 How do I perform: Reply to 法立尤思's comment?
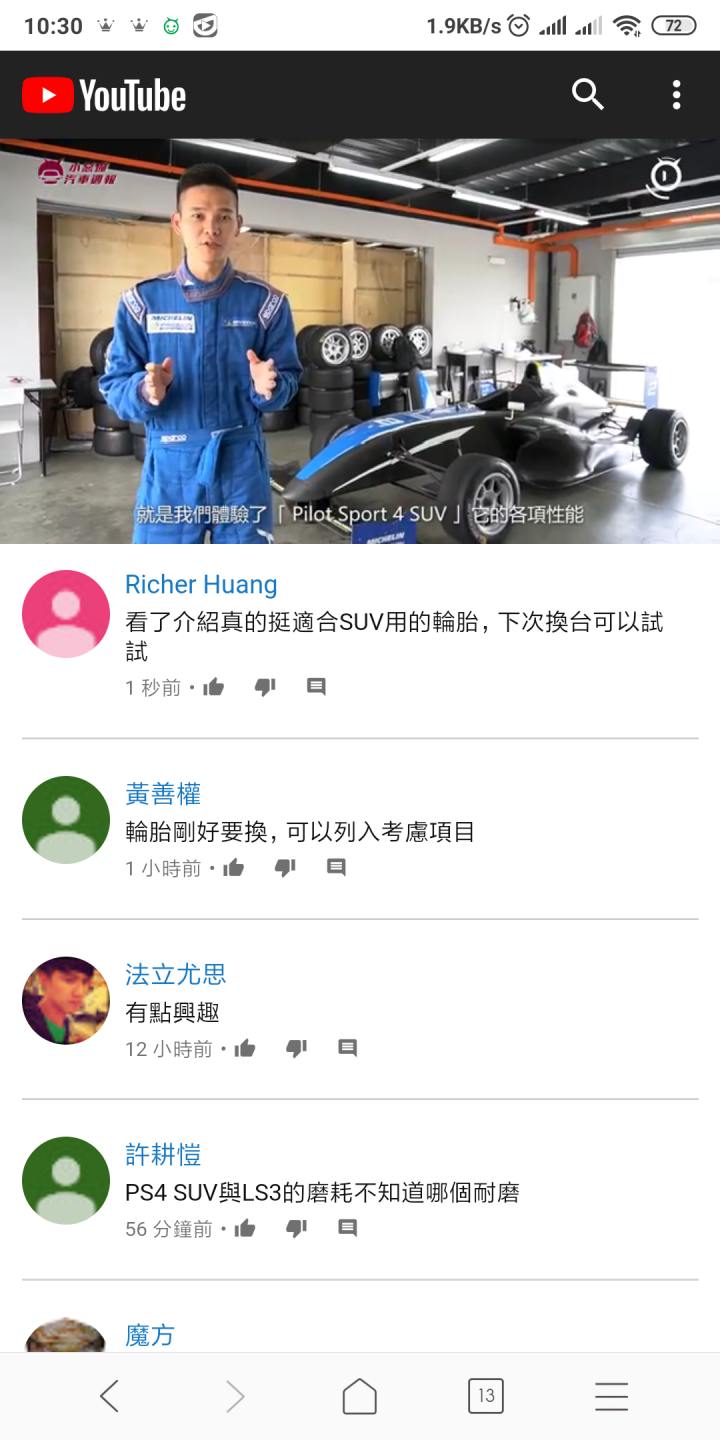(x=347, y=1048)
